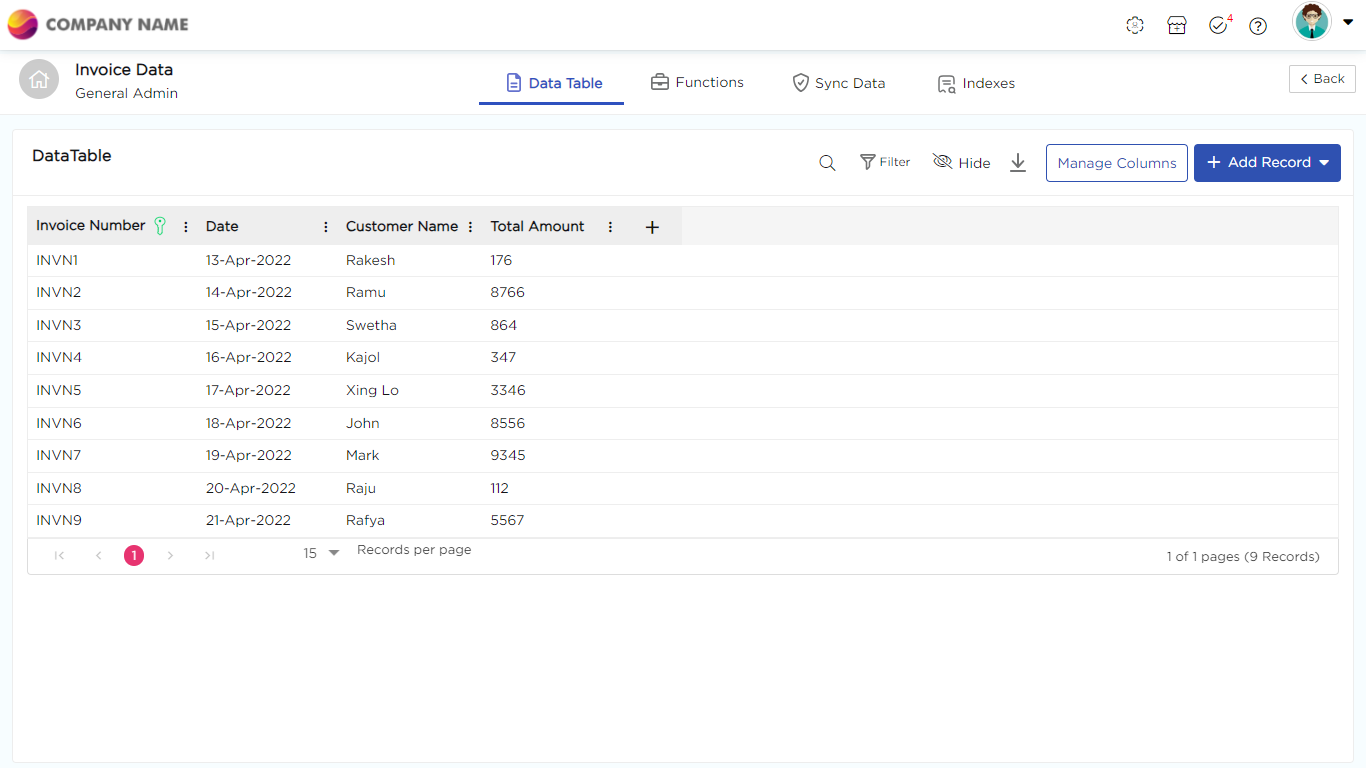Open Invoice Number column options menu
Viewport: 1366px width, 768px height.
pyautogui.click(x=186, y=227)
